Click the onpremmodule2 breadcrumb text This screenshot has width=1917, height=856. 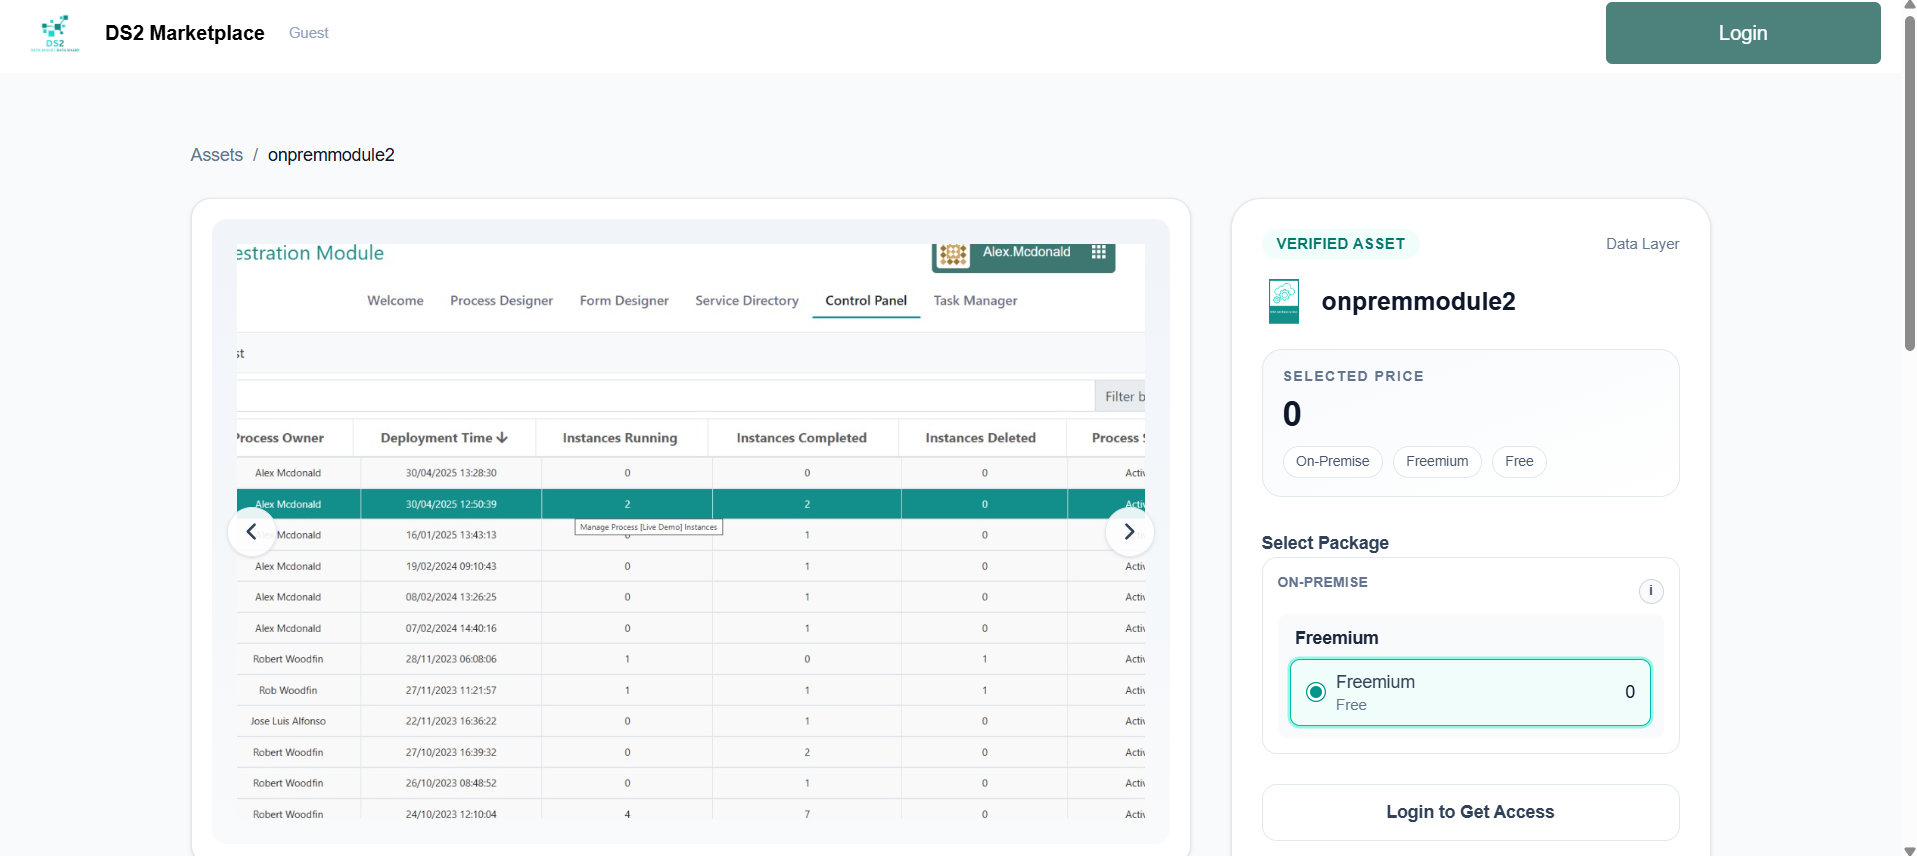331,155
